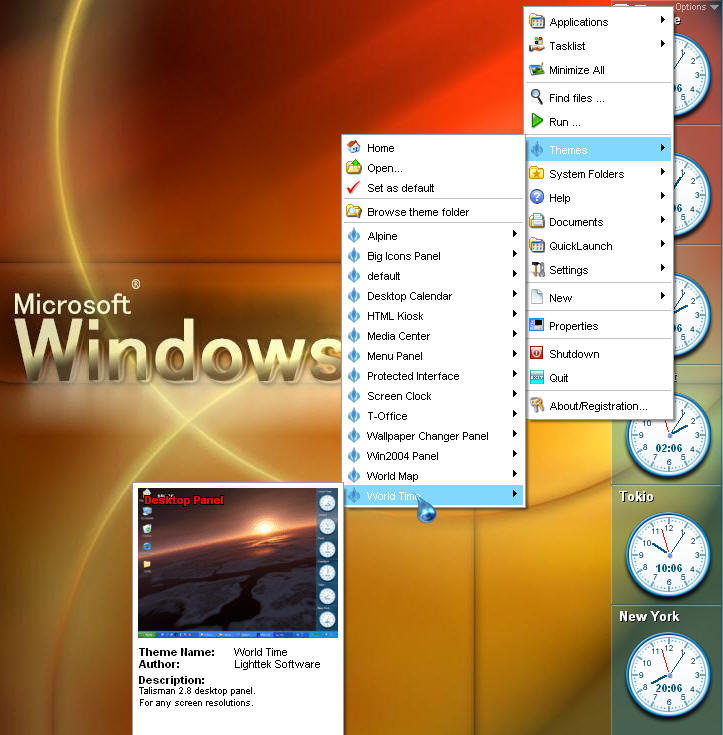Click the red checkmark Set as default icon
The height and width of the screenshot is (735, 723).
tap(354, 188)
